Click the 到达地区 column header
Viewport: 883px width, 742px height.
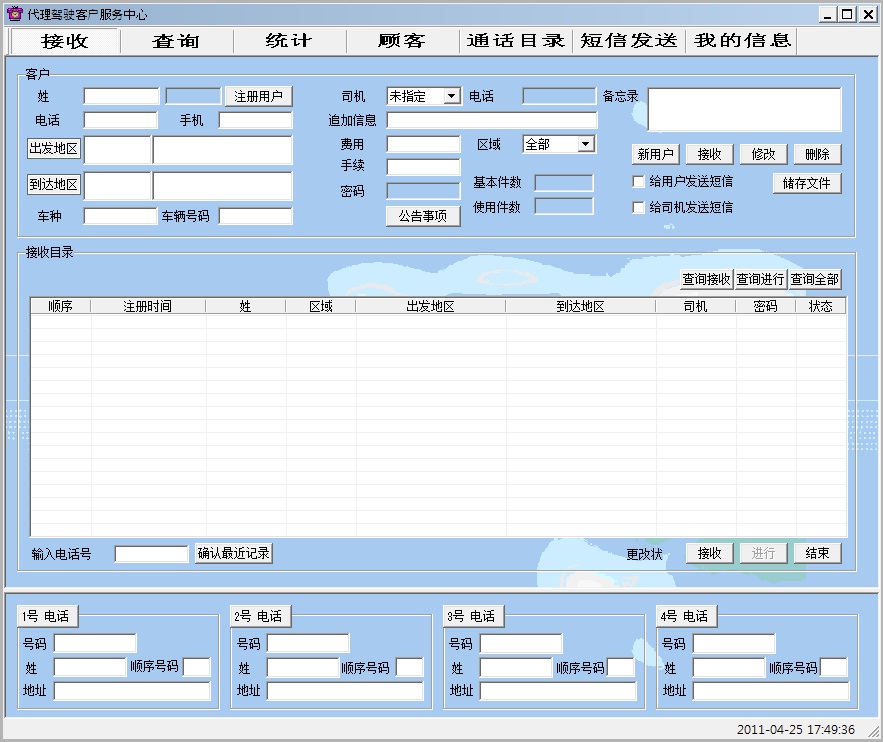point(581,306)
